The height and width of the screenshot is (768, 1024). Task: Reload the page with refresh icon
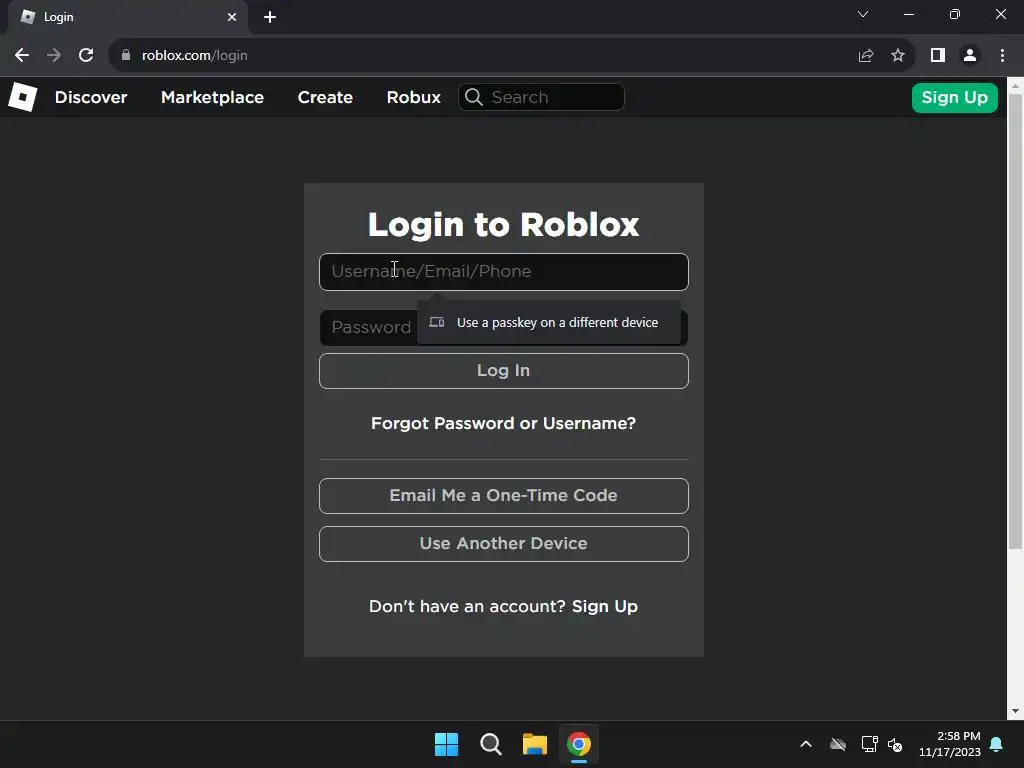click(86, 56)
